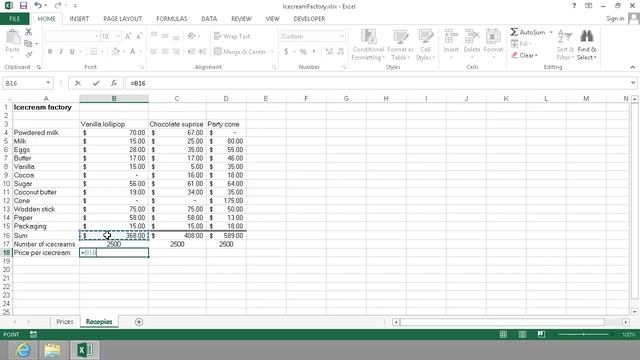Screen dimensions: 640x360
Task: Open the undo history dropdown arrow
Action: [x=45, y=6]
